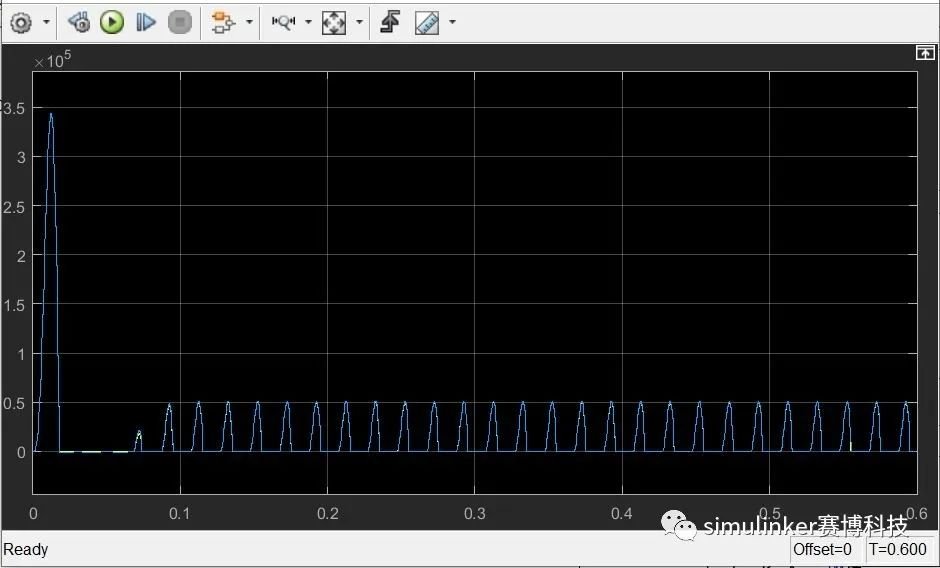Click the grayed Stop simulation button
Image resolution: width=940 pixels, height=568 pixels.
(x=179, y=23)
